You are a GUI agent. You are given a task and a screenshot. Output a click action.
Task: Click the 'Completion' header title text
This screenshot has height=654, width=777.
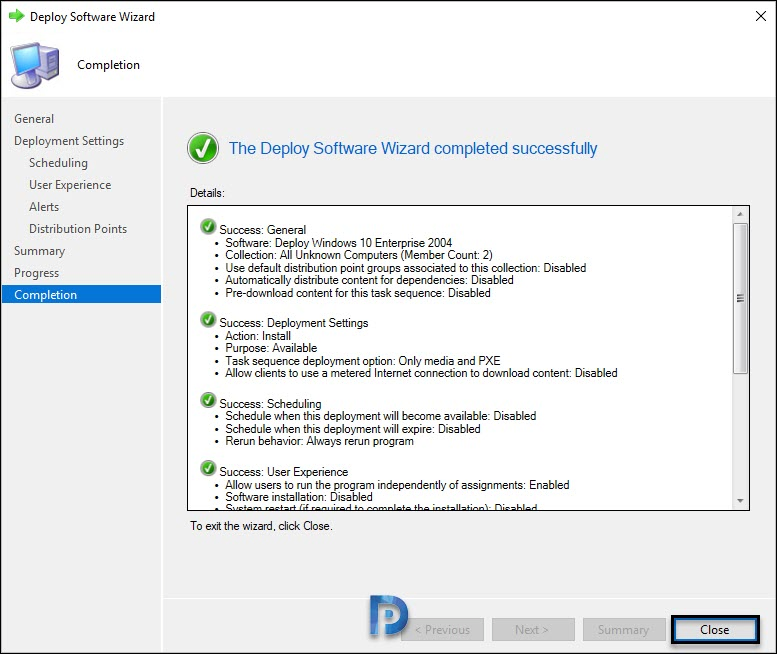click(x=109, y=65)
